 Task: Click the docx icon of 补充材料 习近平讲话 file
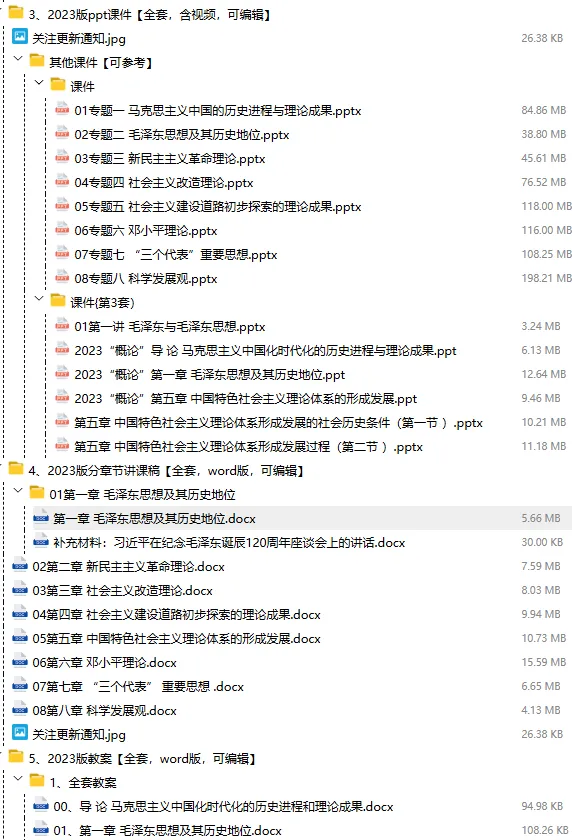pos(41,542)
